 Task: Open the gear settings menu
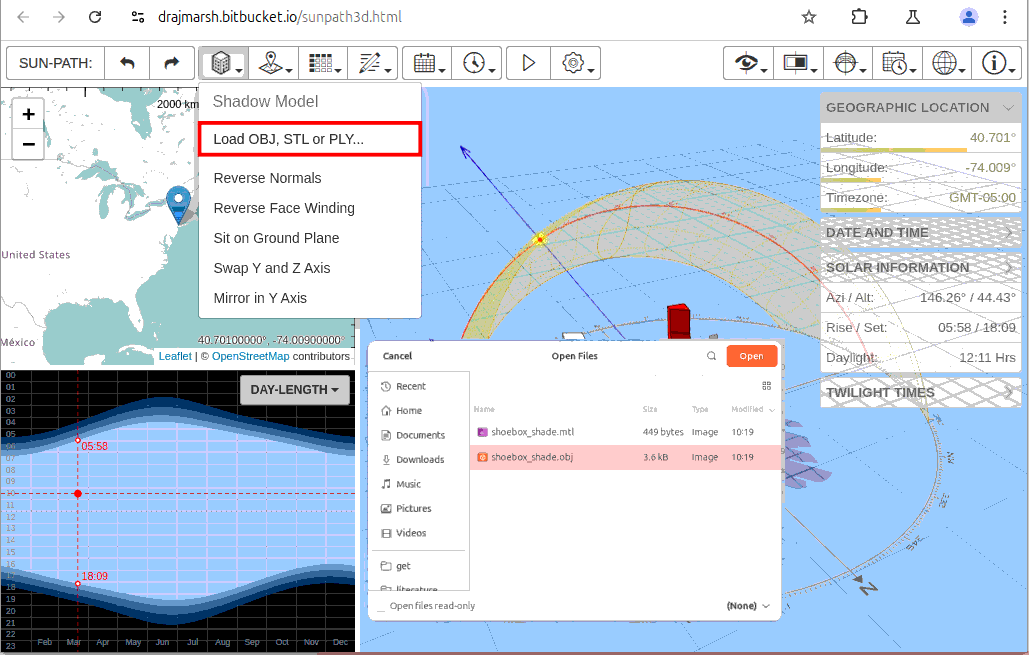pos(575,63)
